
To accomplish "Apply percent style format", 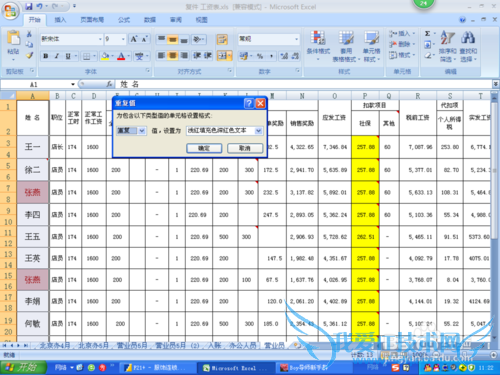I will [260, 56].
